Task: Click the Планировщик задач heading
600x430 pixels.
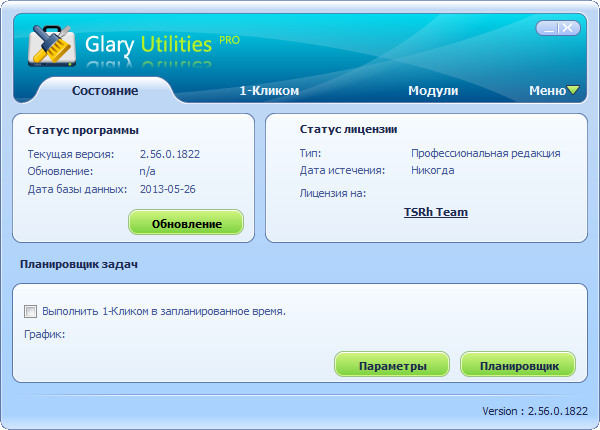Action: coord(79,264)
